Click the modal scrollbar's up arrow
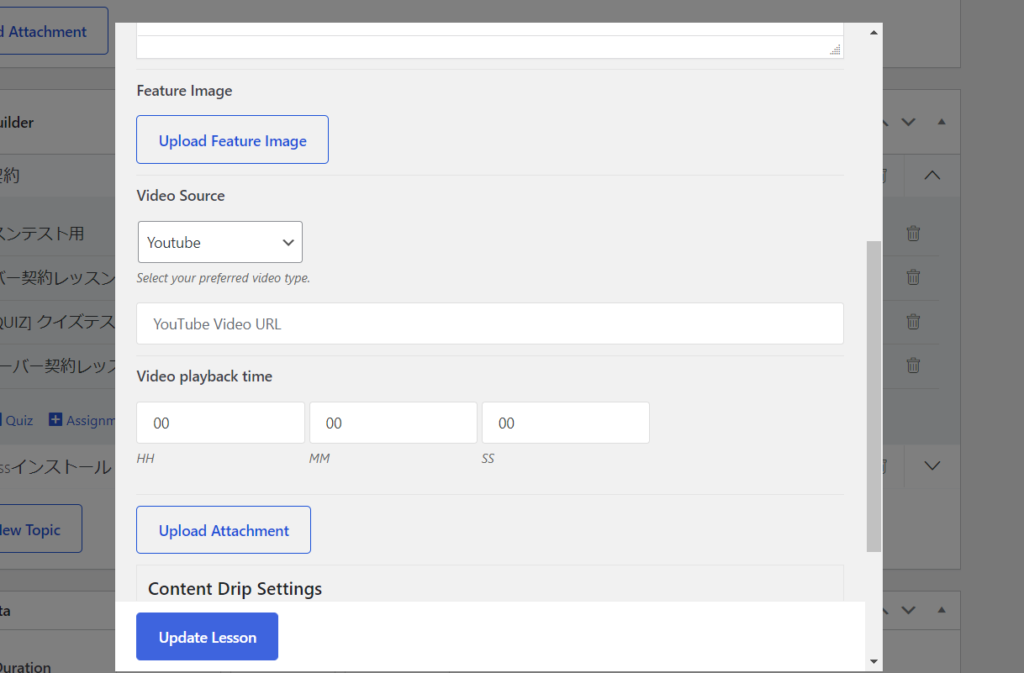This screenshot has height=673, width=1024. tap(874, 32)
